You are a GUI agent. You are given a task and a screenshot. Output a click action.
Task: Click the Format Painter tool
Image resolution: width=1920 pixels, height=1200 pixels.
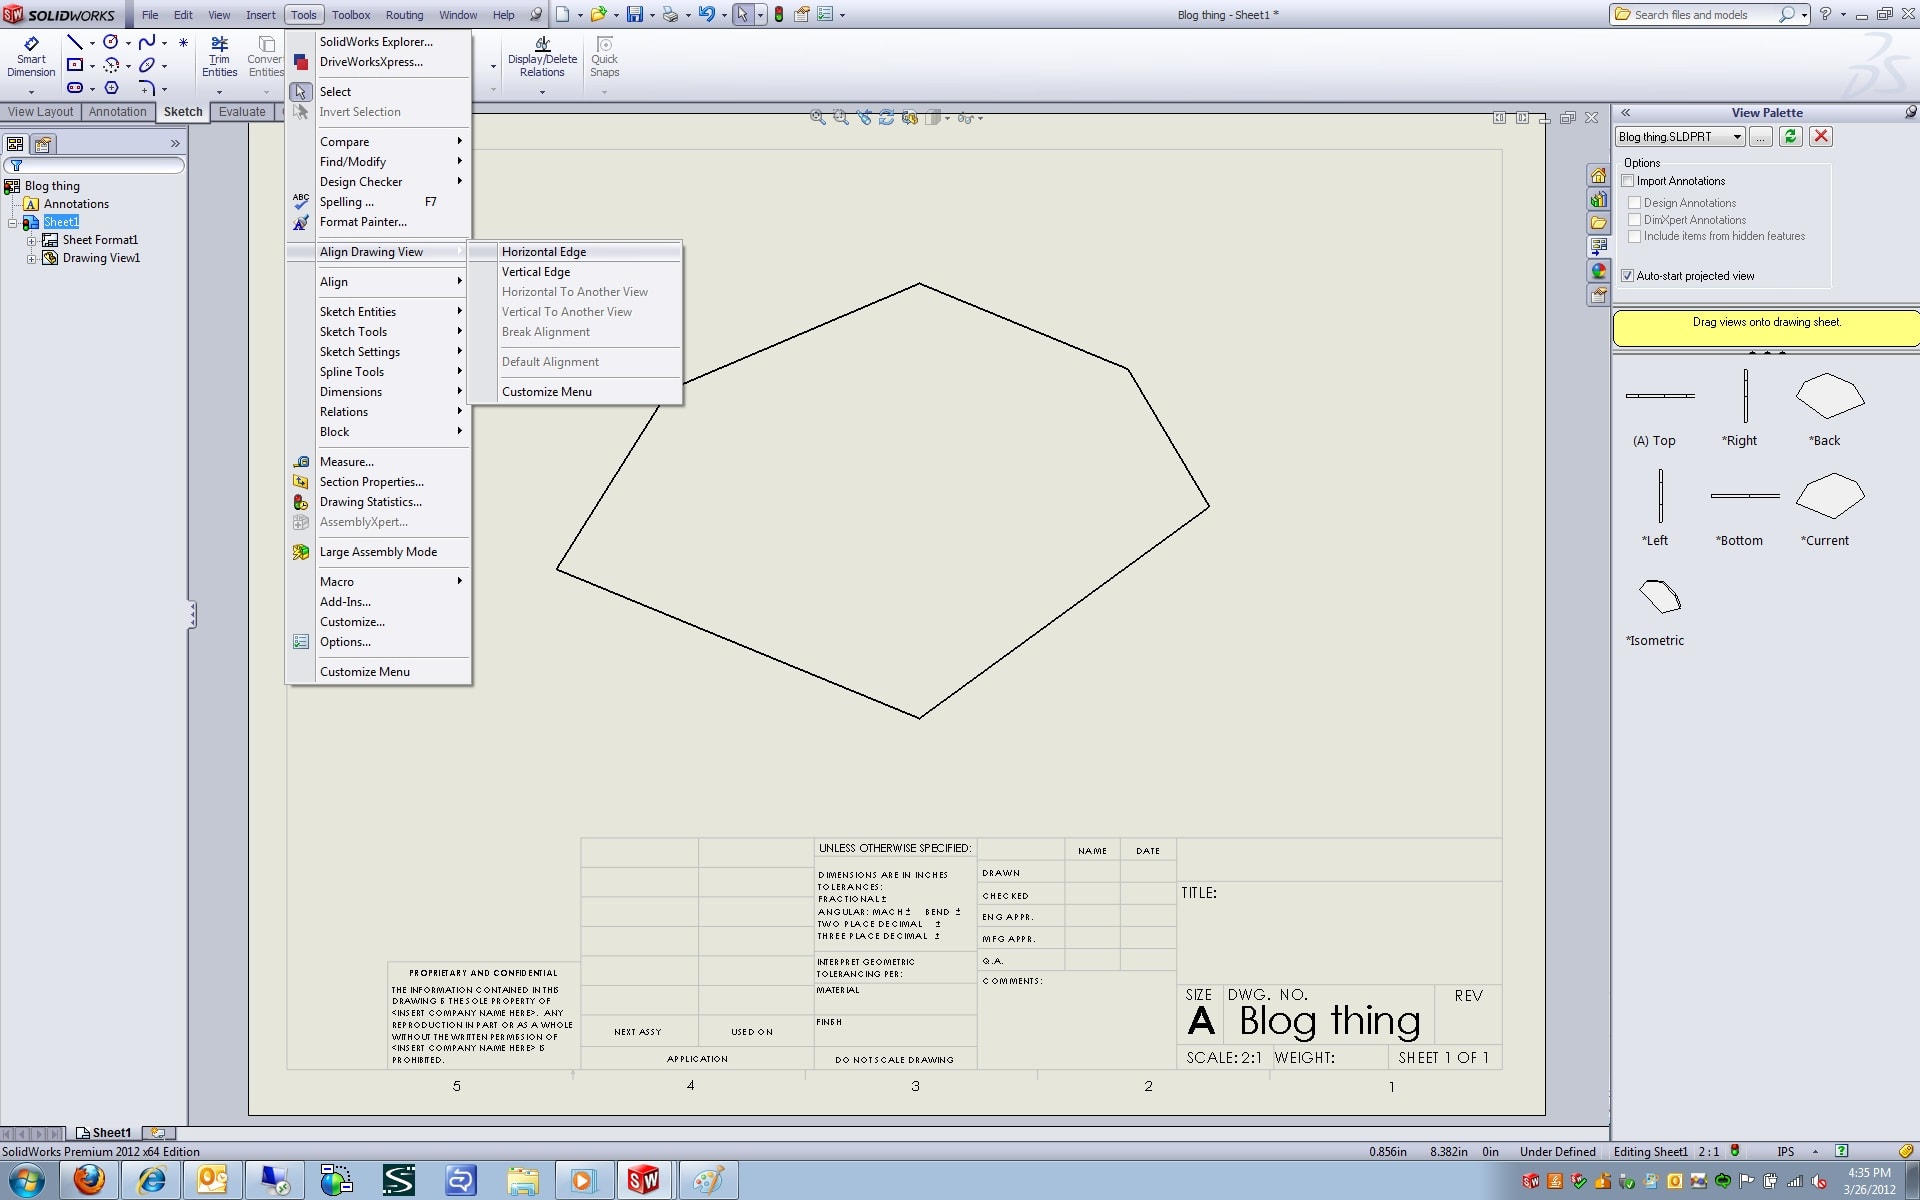(x=361, y=221)
